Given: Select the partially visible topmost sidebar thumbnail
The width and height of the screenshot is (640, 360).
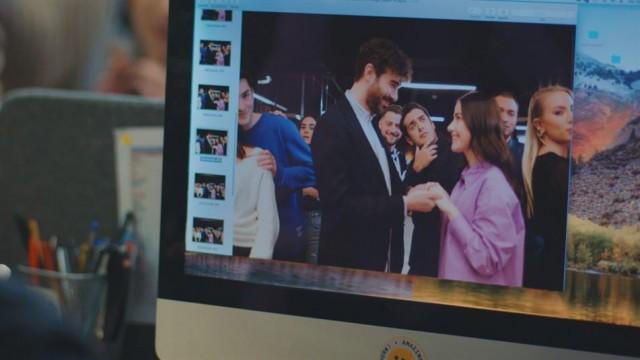Looking at the screenshot, I should pyautogui.click(x=217, y=16).
